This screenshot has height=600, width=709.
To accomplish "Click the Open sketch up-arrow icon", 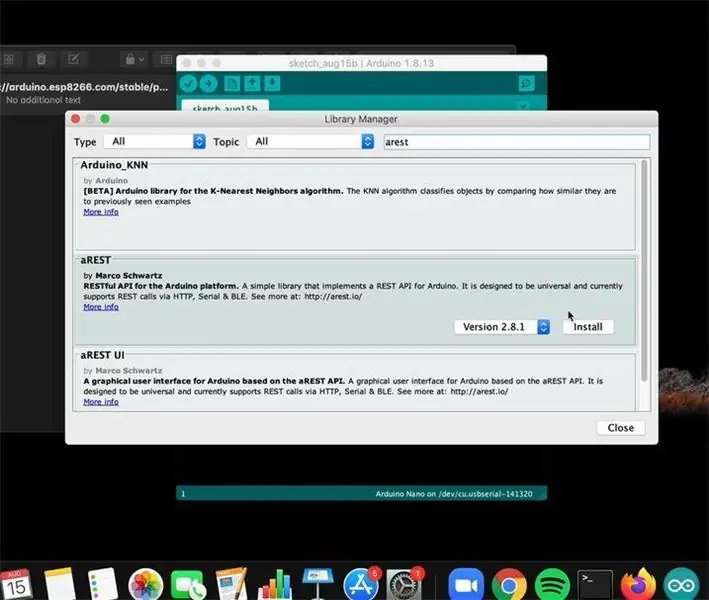I will [252, 84].
